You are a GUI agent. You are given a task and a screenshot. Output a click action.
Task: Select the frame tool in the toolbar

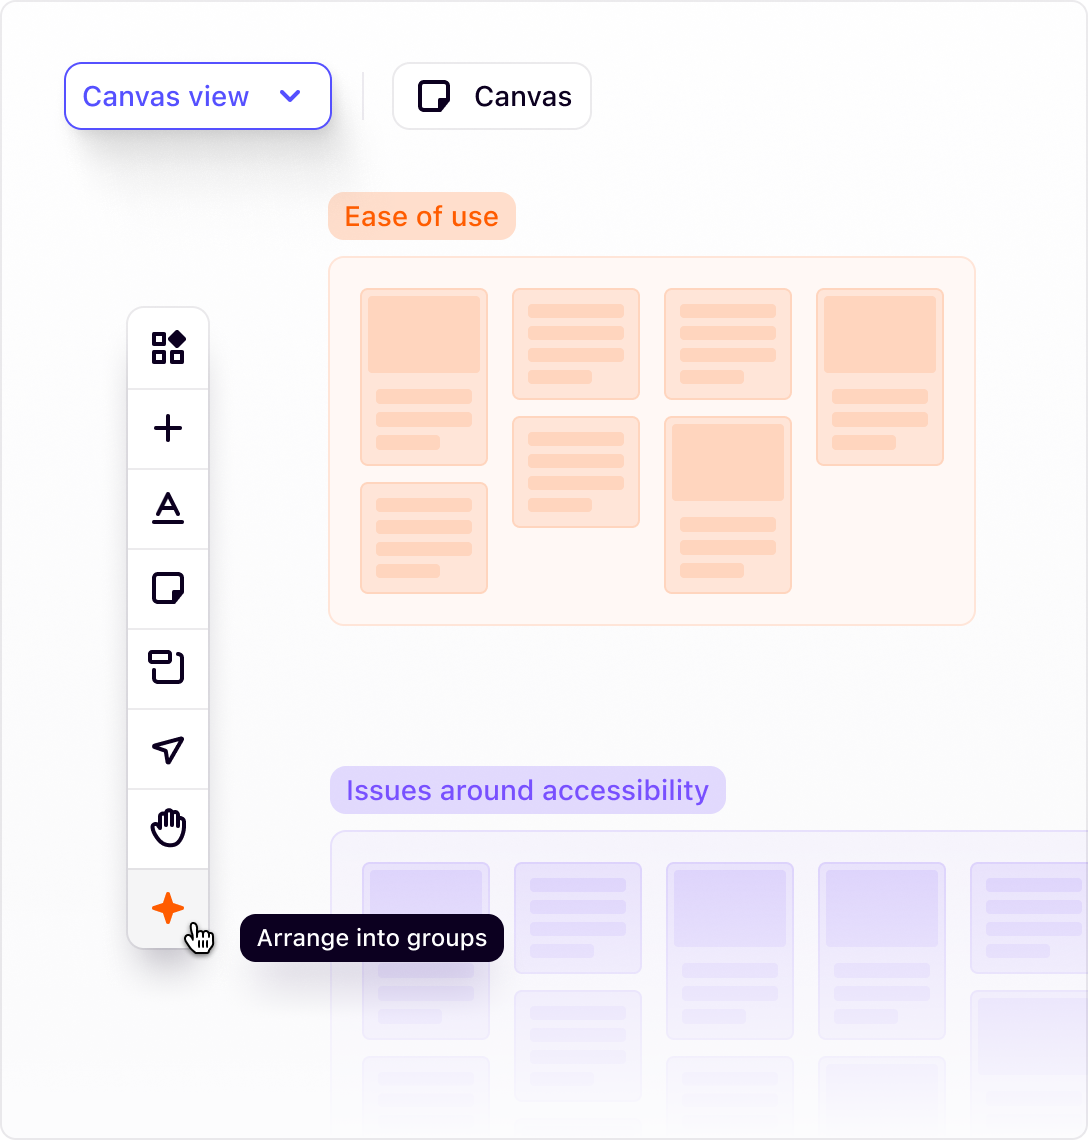(168, 668)
